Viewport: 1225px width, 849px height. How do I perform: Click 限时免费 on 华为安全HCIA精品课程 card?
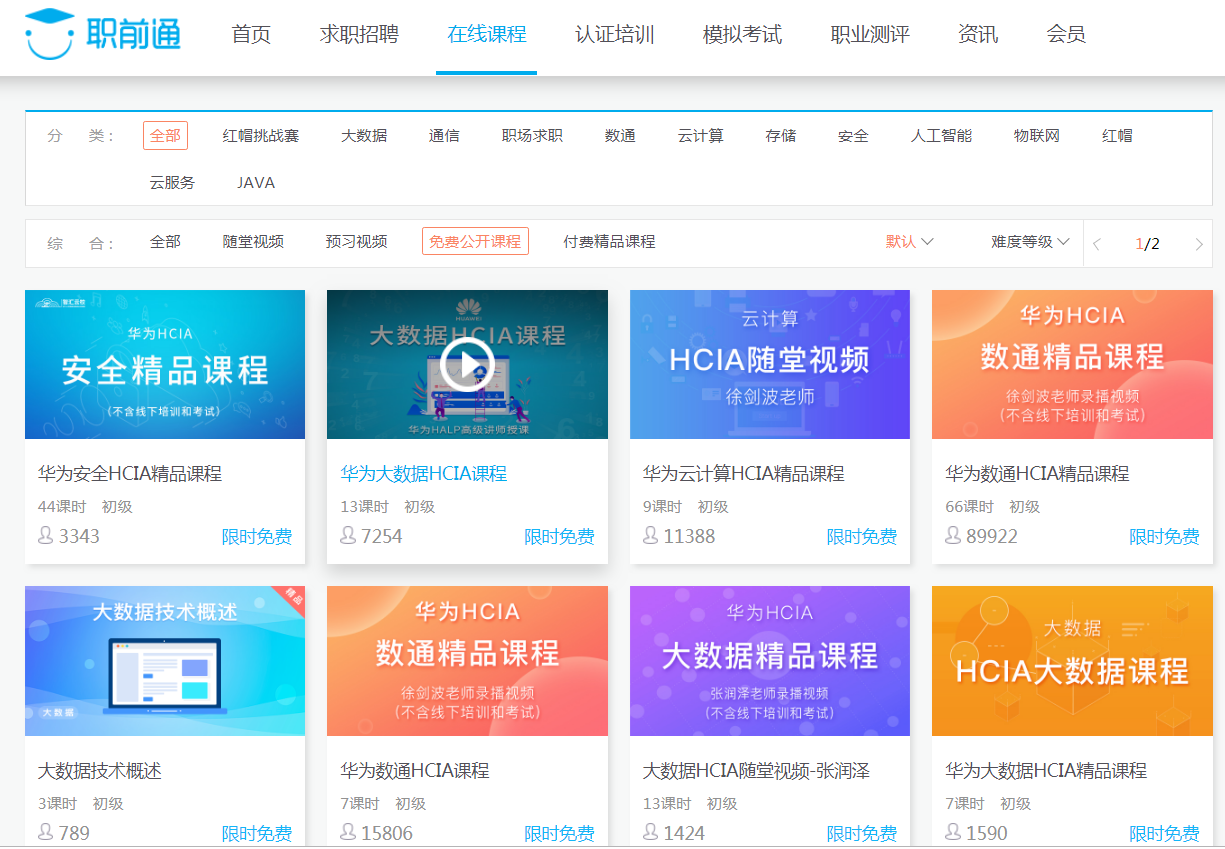coord(257,537)
